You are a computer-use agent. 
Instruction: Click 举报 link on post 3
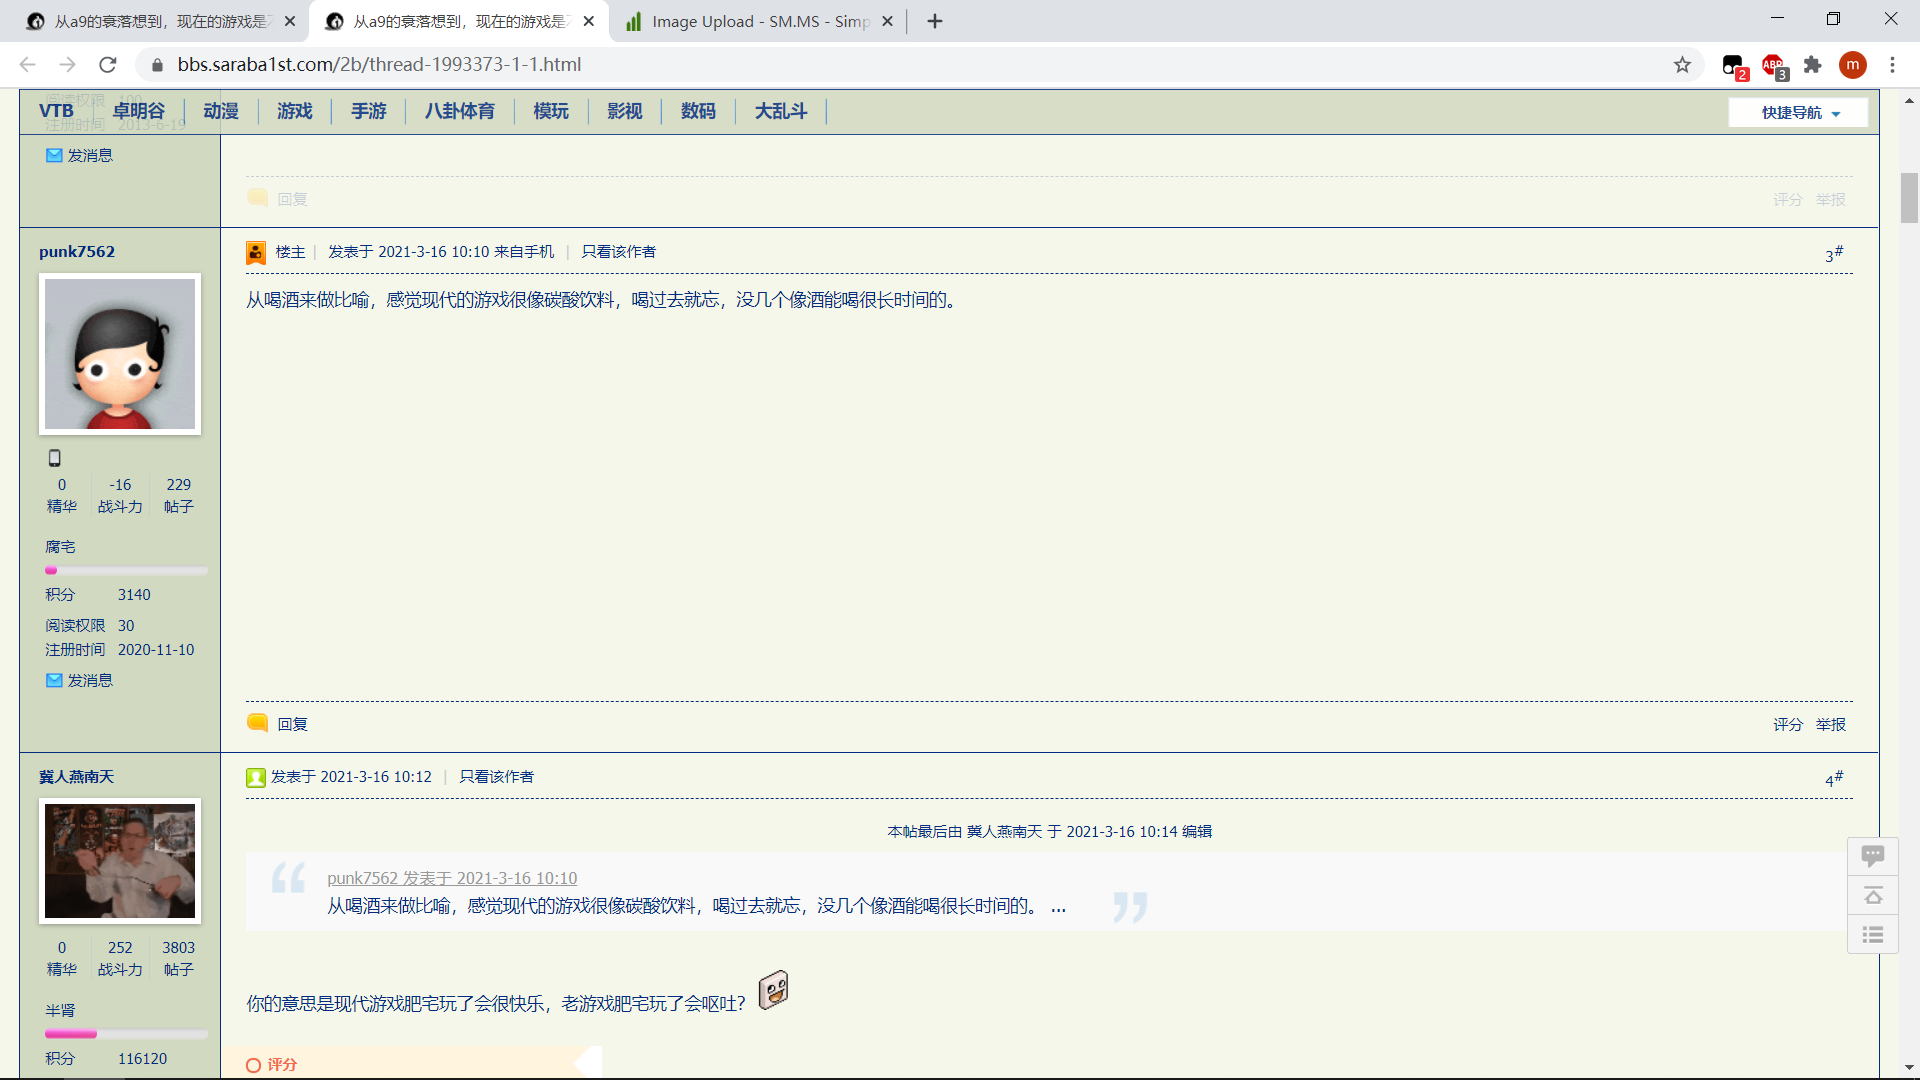[x=1830, y=724]
